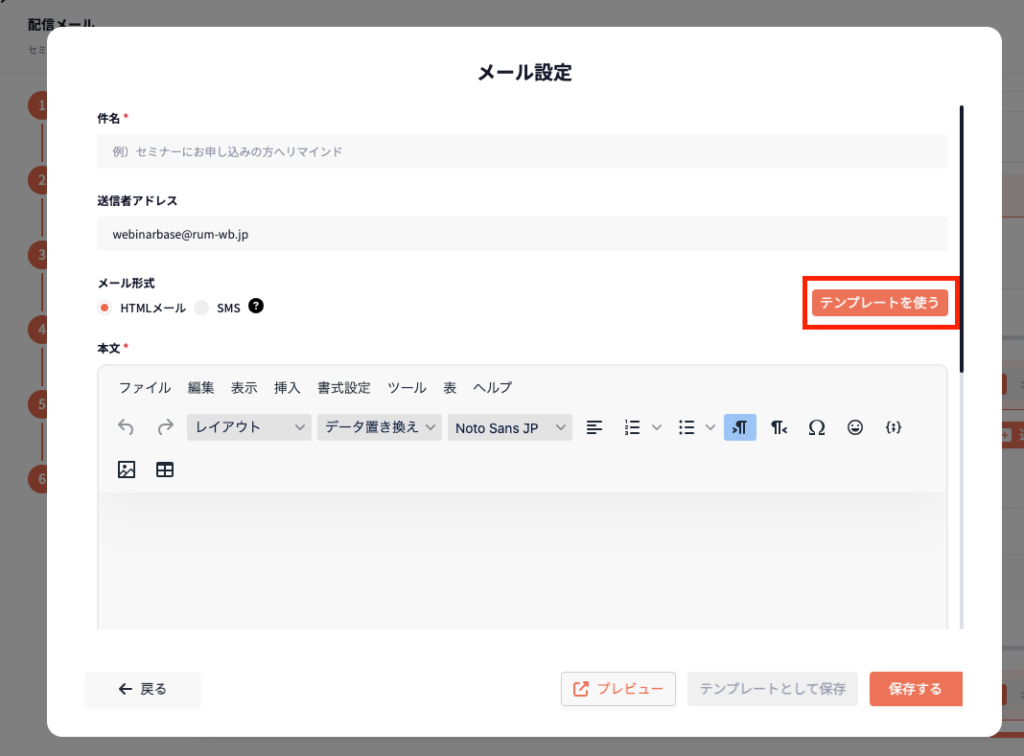Open the emoji smiley picker
1024x756 pixels.
855,427
